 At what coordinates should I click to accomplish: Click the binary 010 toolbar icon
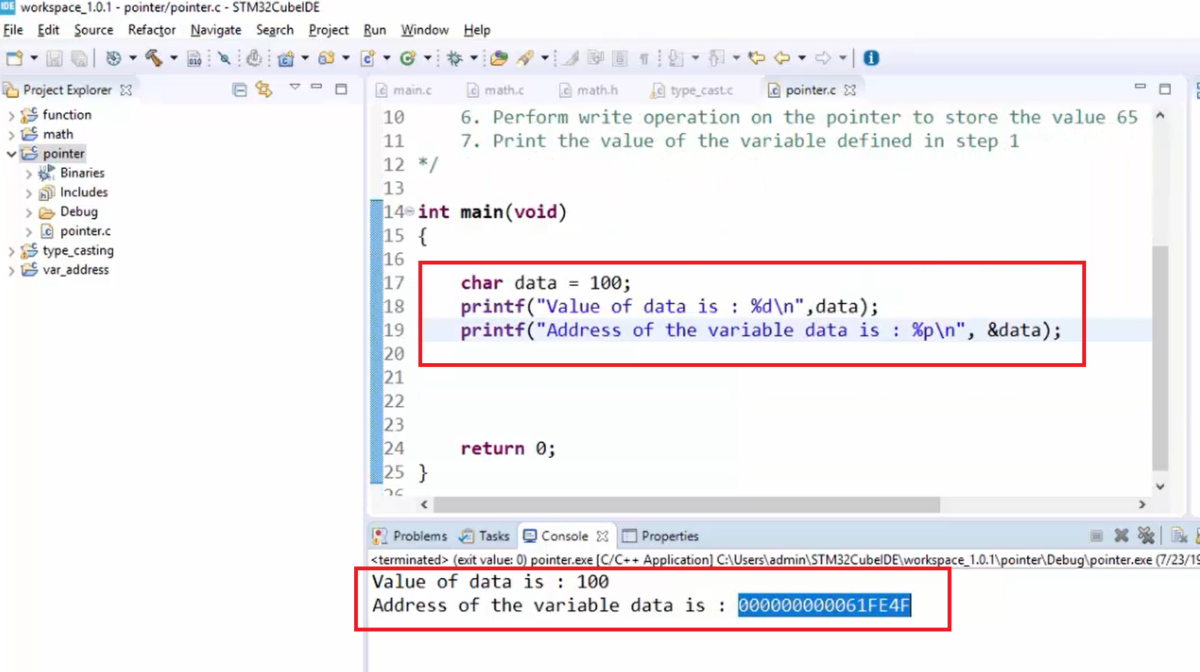[194, 59]
